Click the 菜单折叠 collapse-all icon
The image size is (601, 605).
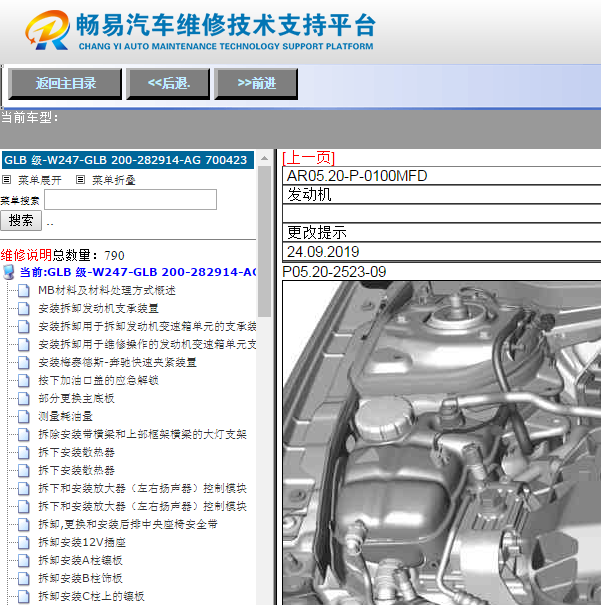80,180
